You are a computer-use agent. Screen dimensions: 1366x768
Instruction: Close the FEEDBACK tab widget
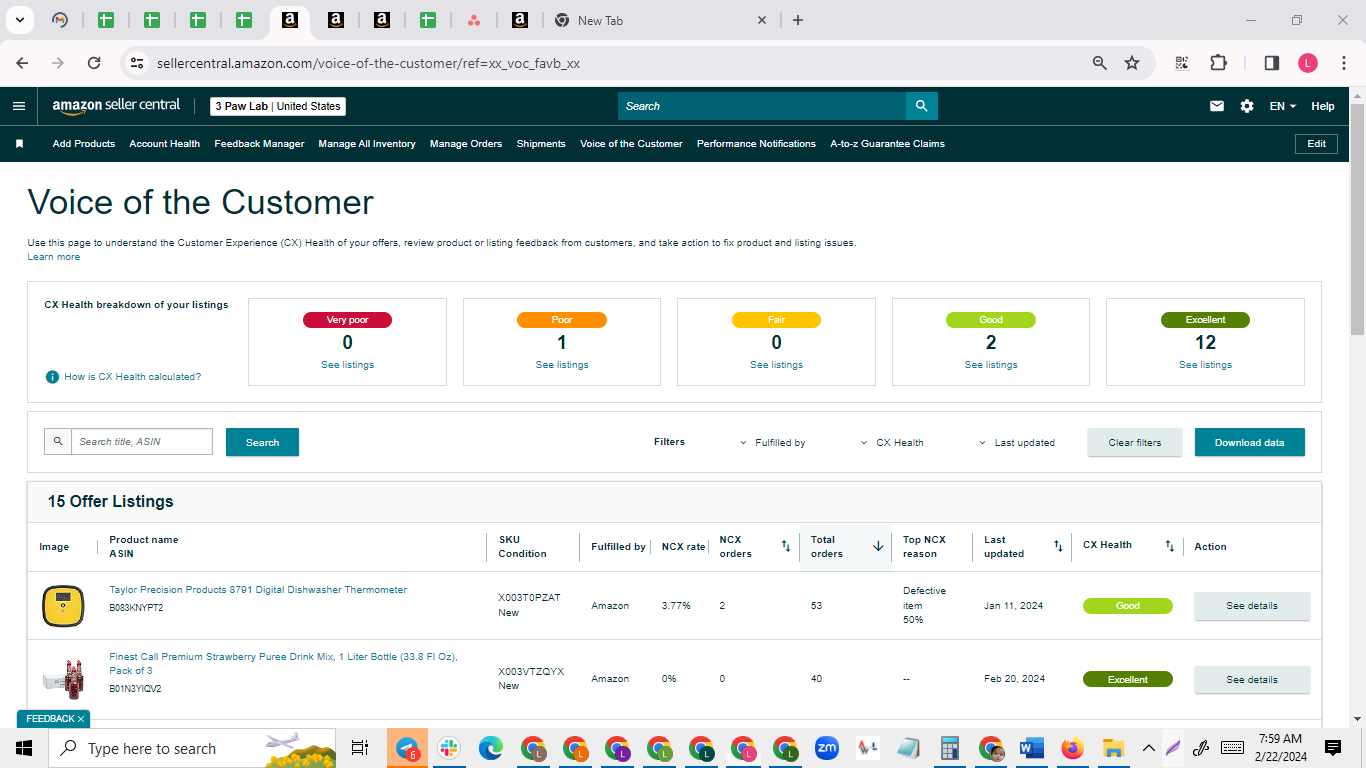[x=81, y=719]
